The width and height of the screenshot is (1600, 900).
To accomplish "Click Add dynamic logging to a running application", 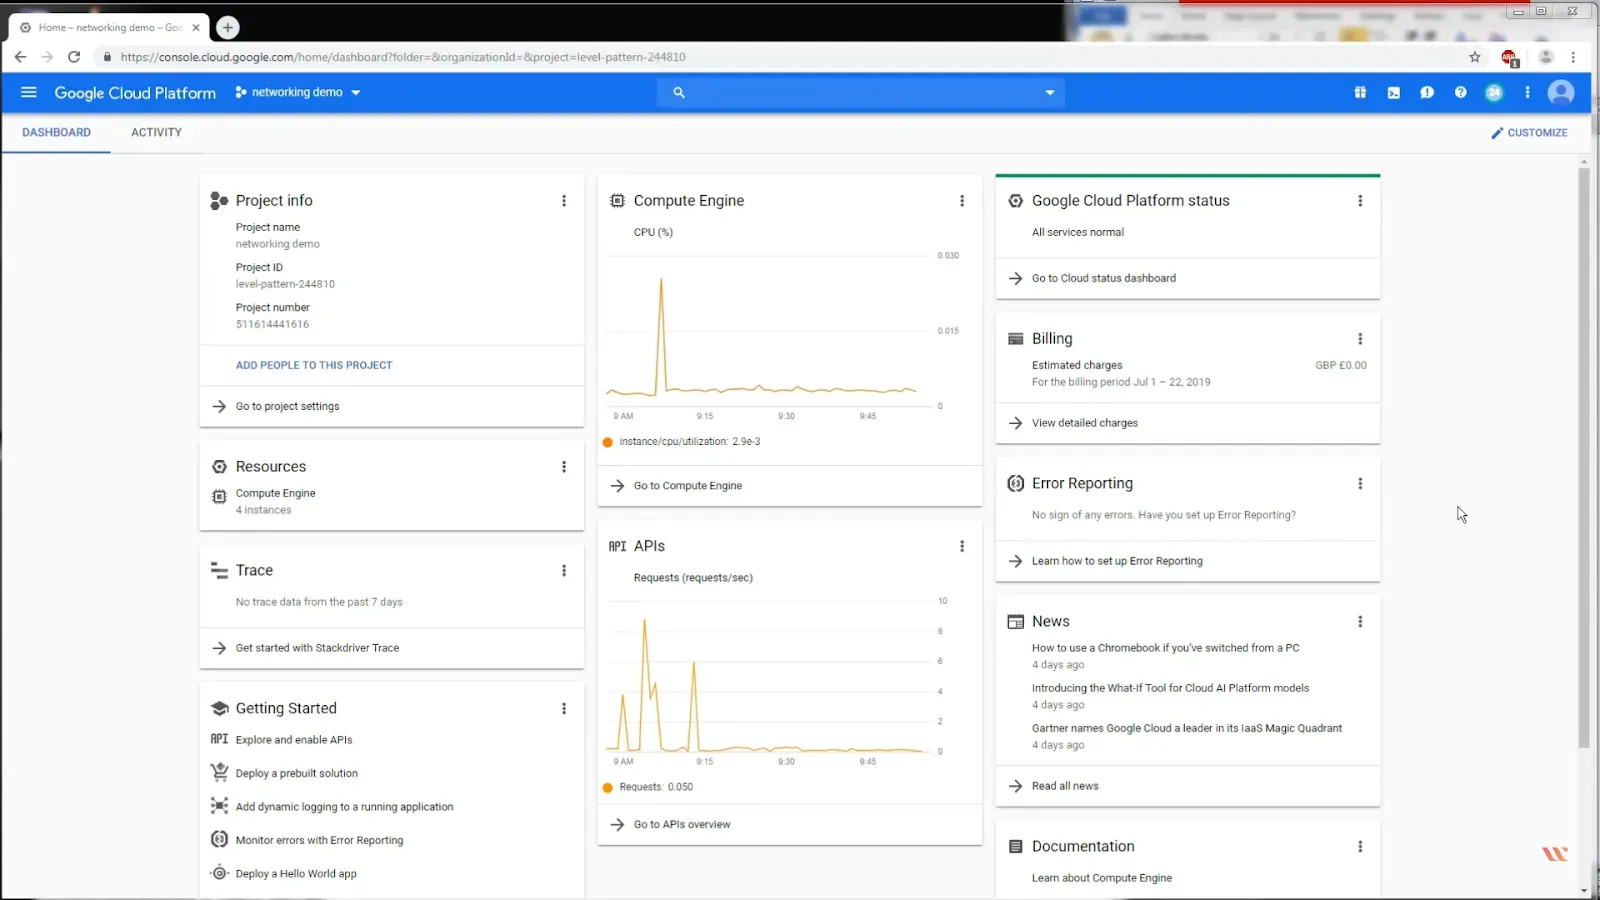I will (x=344, y=807).
